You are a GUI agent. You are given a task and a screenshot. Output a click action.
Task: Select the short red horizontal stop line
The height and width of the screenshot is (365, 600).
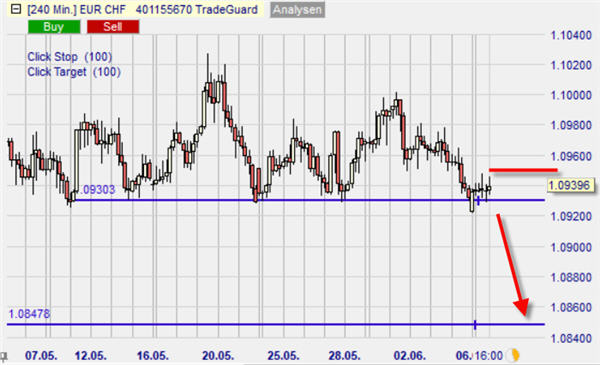click(x=523, y=170)
